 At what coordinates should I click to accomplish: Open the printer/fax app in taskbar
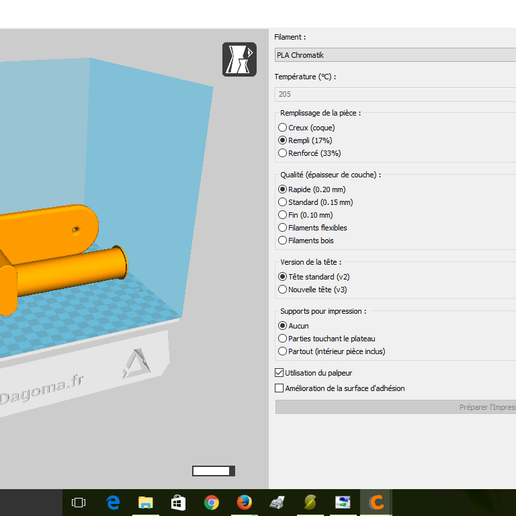click(x=277, y=502)
